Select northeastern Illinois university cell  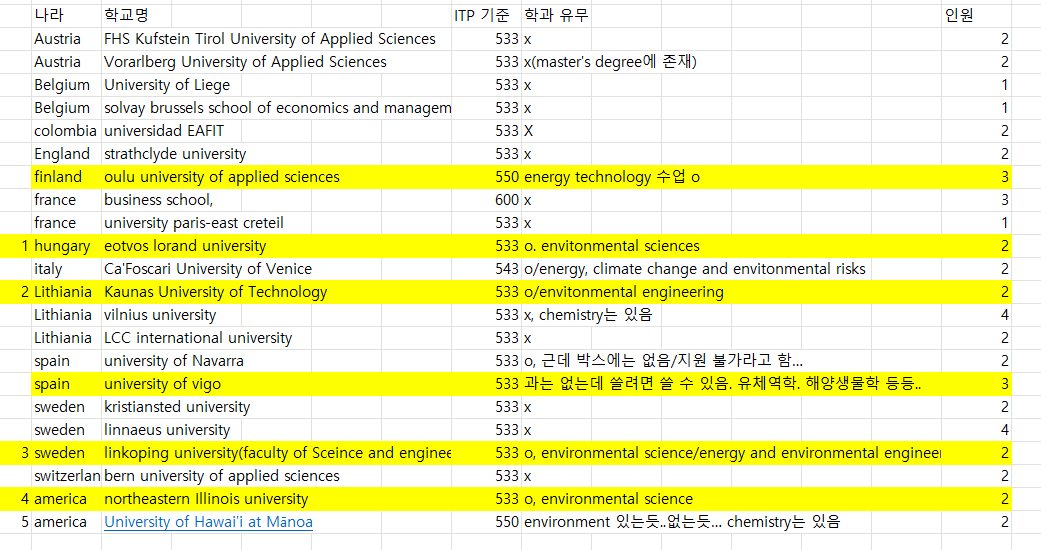click(206, 499)
